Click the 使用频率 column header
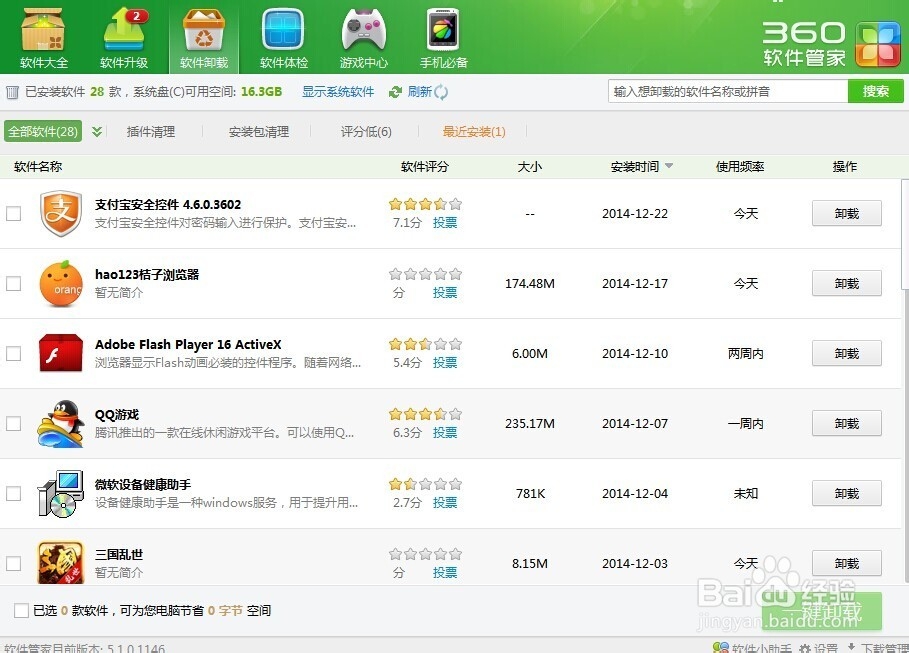Image resolution: width=909 pixels, height=653 pixels. (x=740, y=166)
